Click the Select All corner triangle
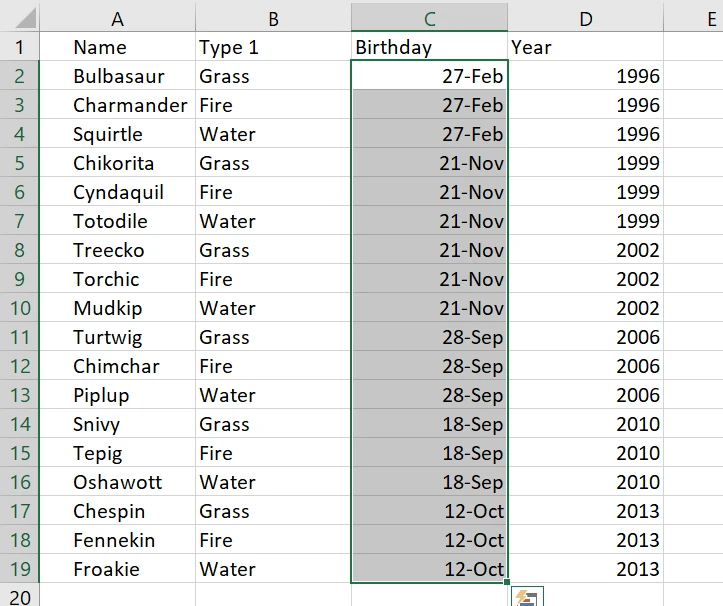The image size is (723, 606). click(25, 18)
